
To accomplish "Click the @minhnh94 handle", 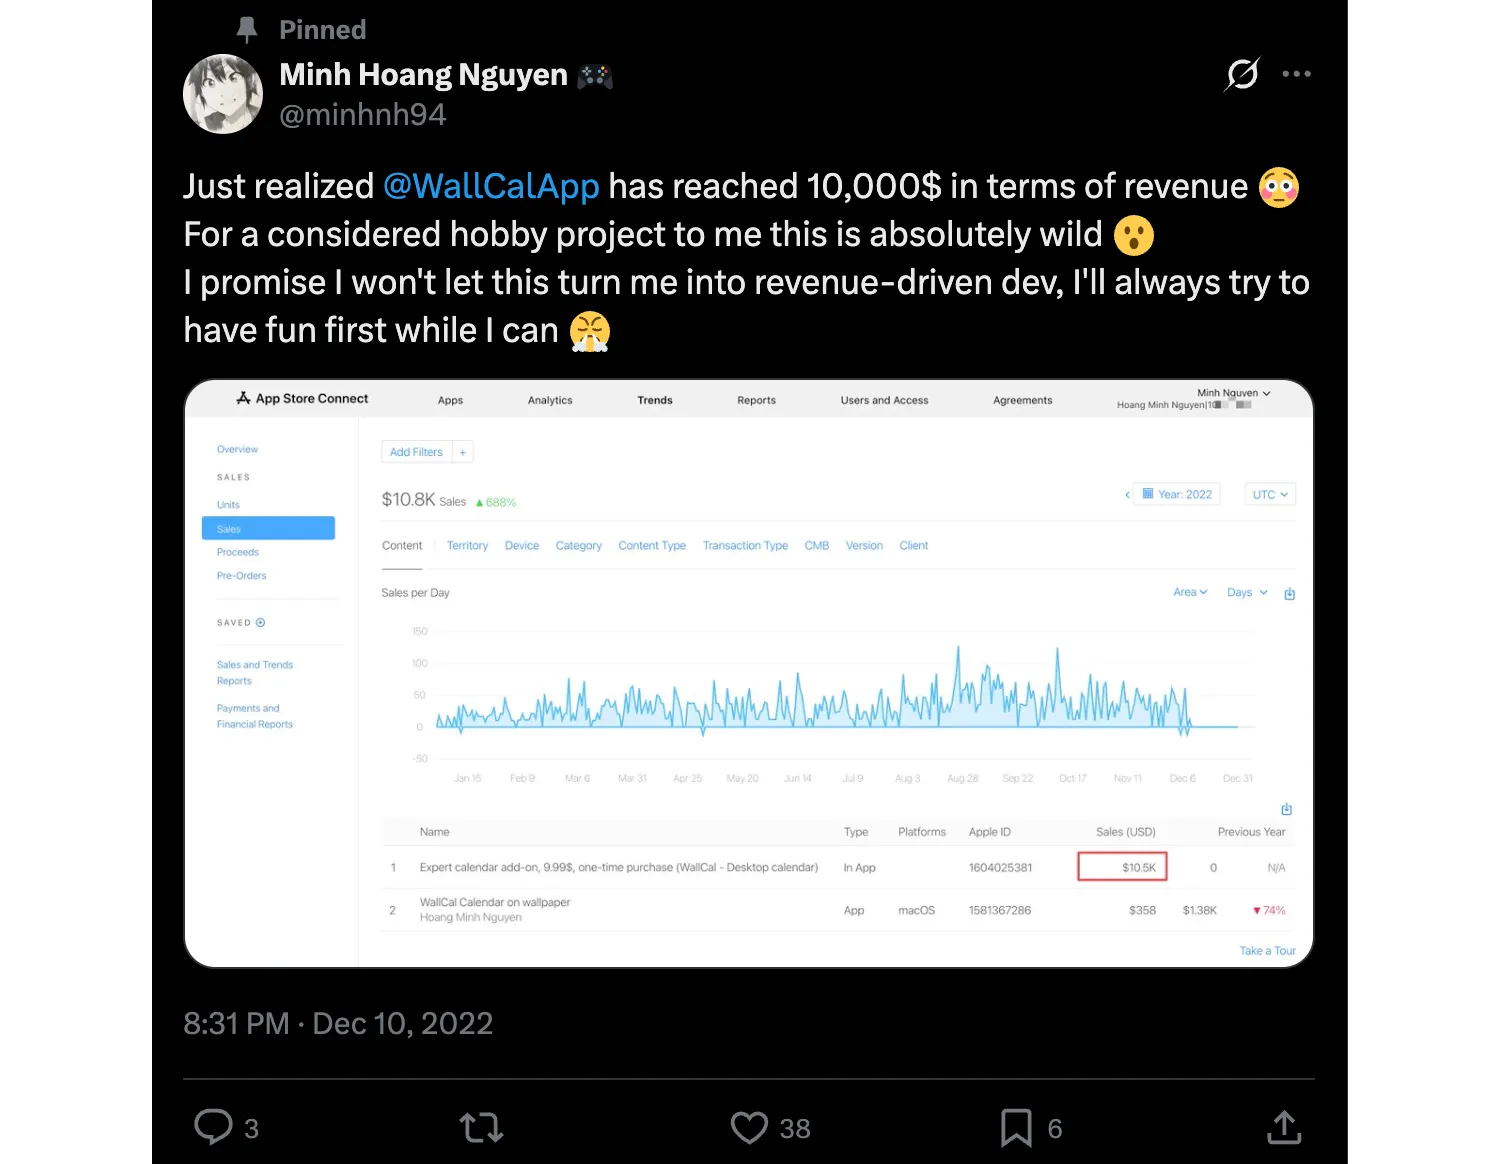I will click(362, 115).
